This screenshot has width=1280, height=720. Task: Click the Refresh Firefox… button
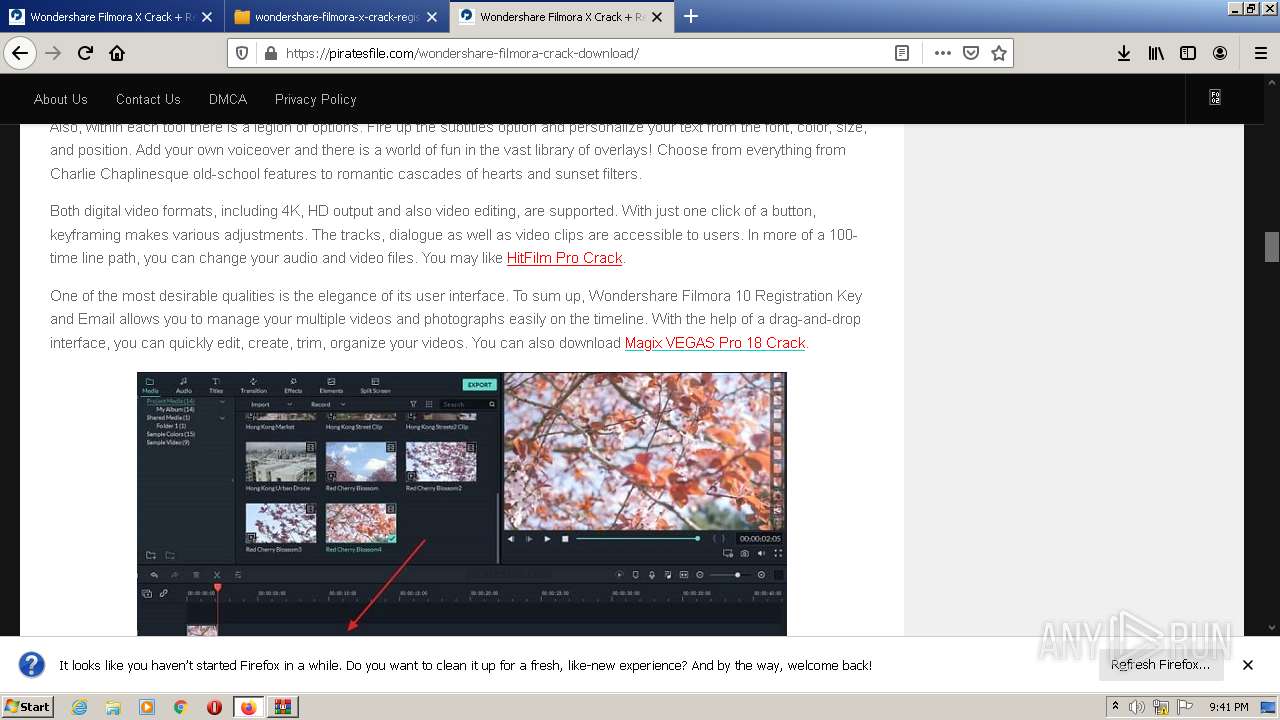[1160, 665]
